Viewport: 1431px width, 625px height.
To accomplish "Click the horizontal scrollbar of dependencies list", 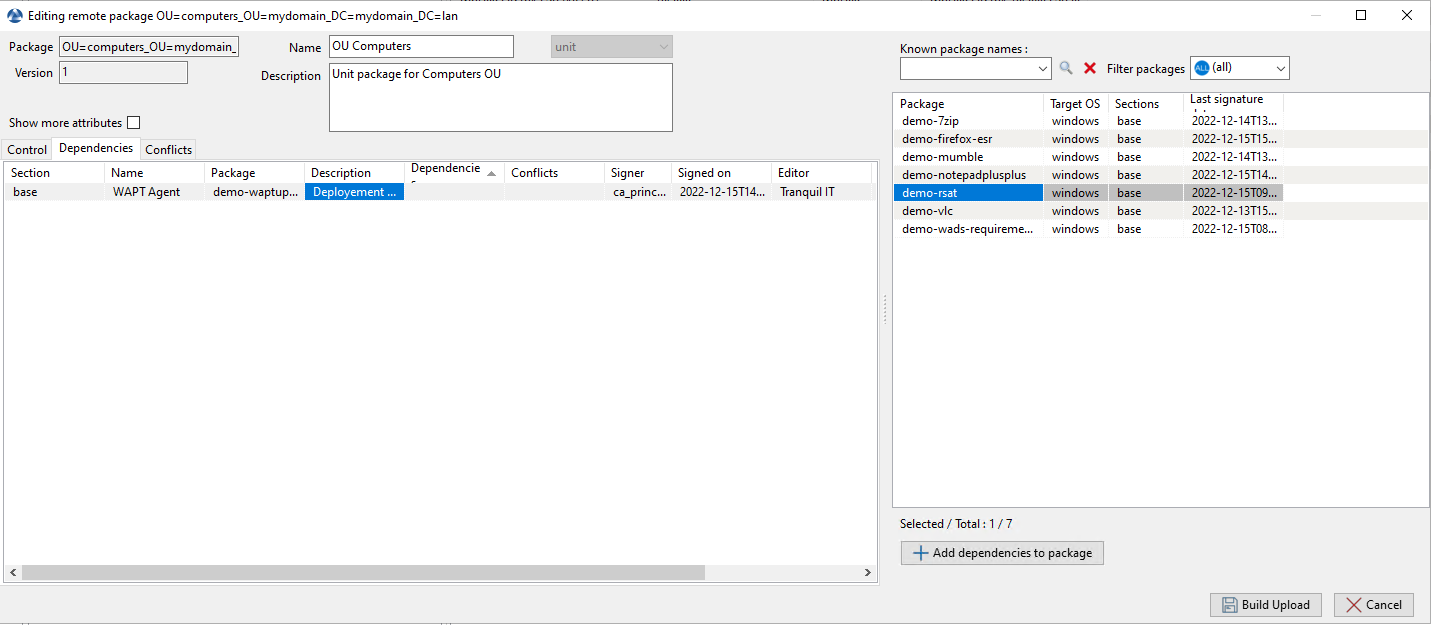I will pyautogui.click(x=362, y=573).
